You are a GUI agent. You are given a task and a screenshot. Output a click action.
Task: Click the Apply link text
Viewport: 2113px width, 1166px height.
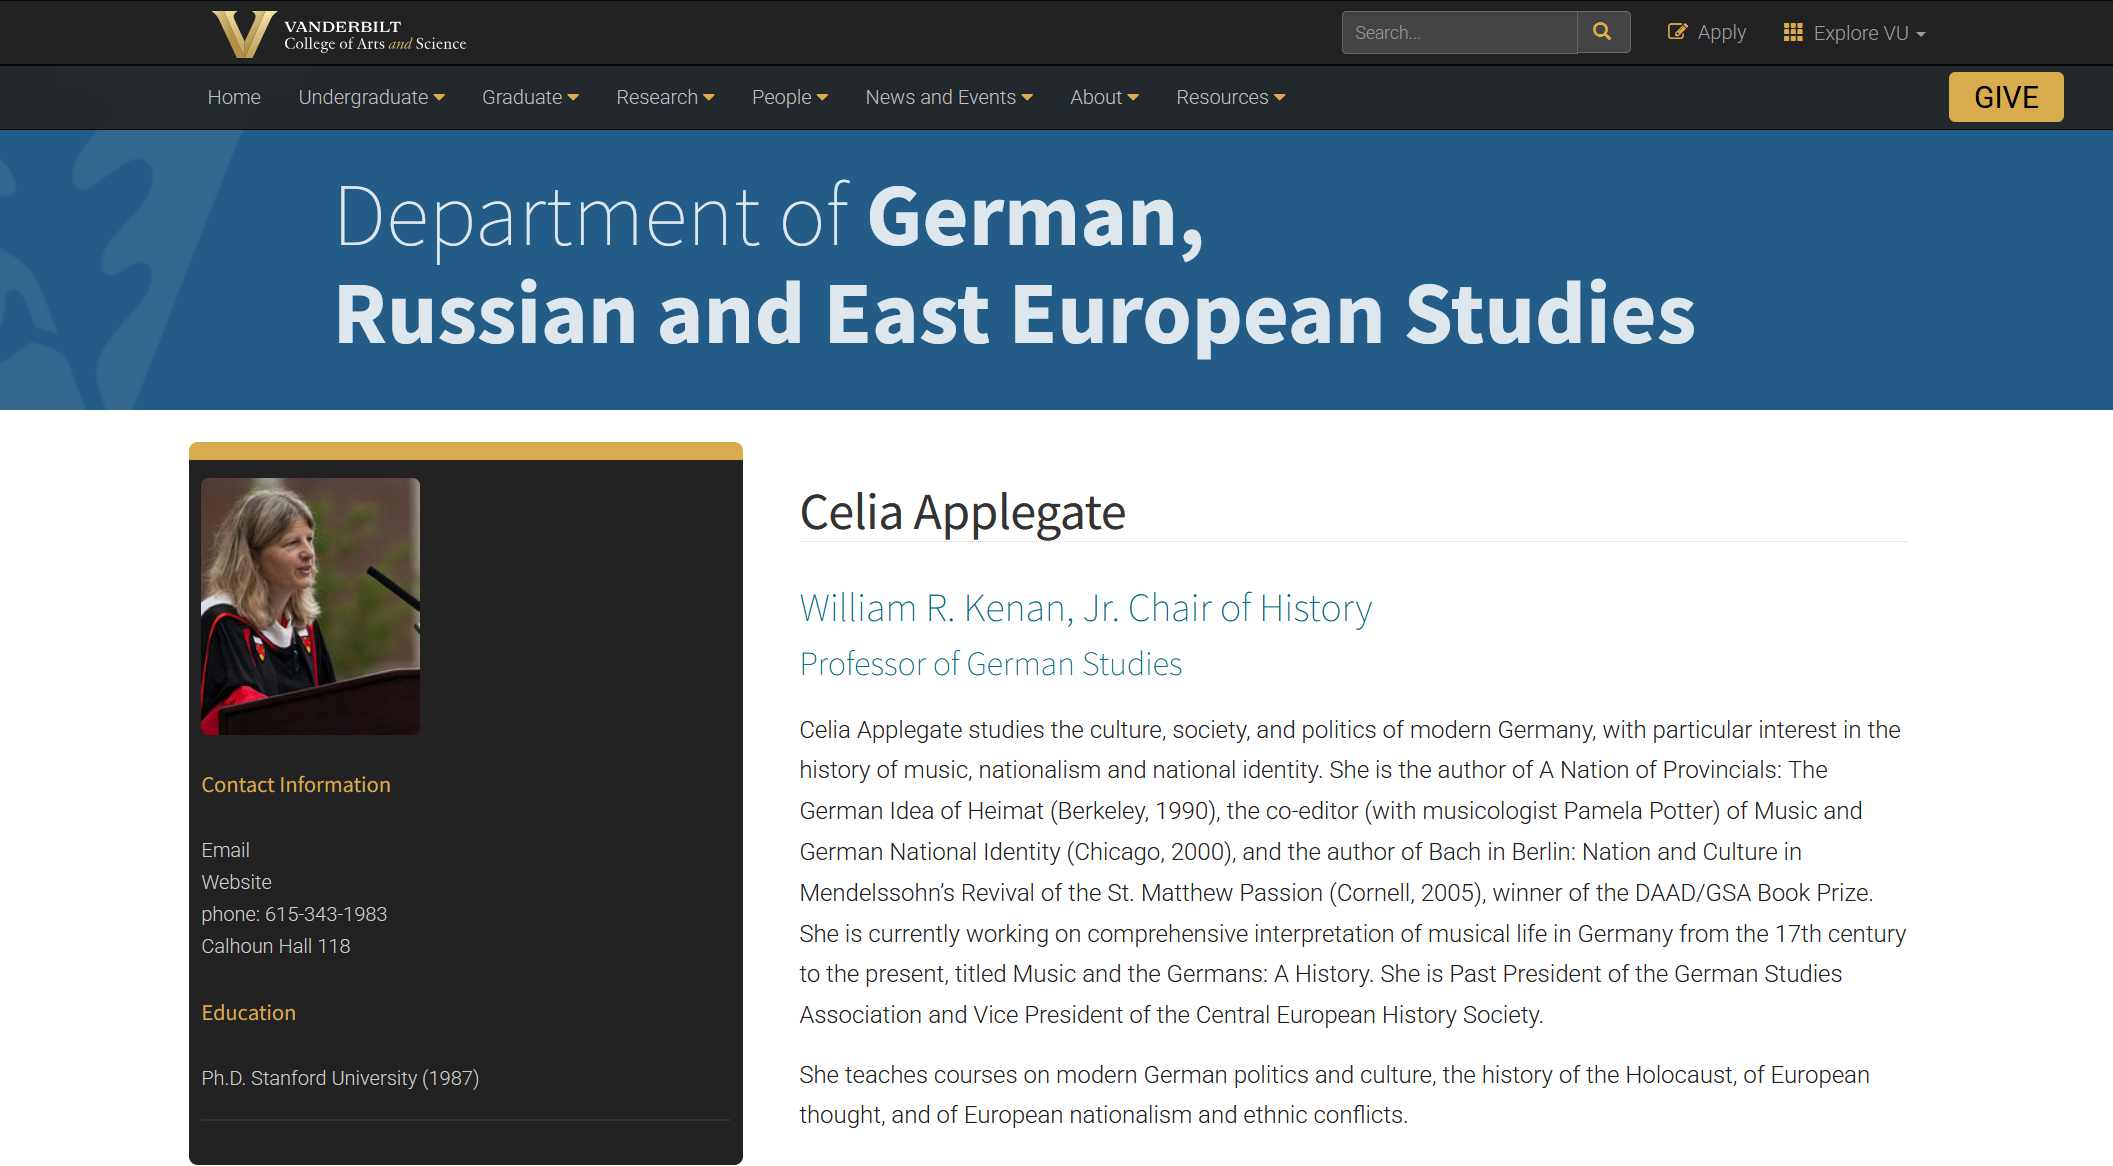[1721, 32]
